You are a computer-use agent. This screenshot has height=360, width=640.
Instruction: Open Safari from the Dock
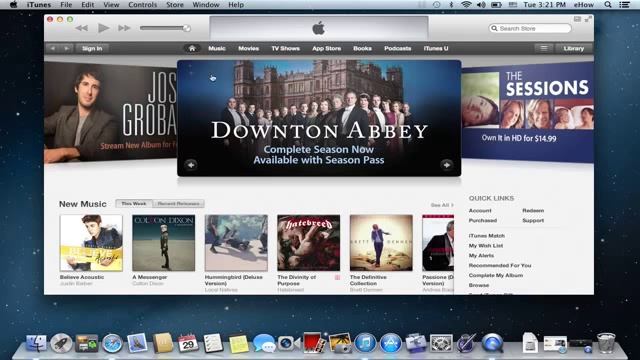coord(112,343)
